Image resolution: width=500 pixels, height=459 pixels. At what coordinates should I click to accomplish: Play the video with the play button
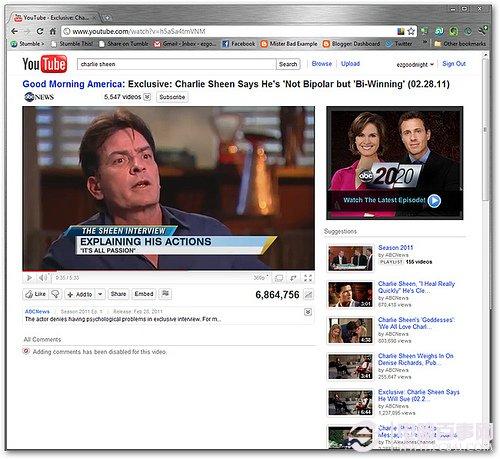(x=29, y=278)
